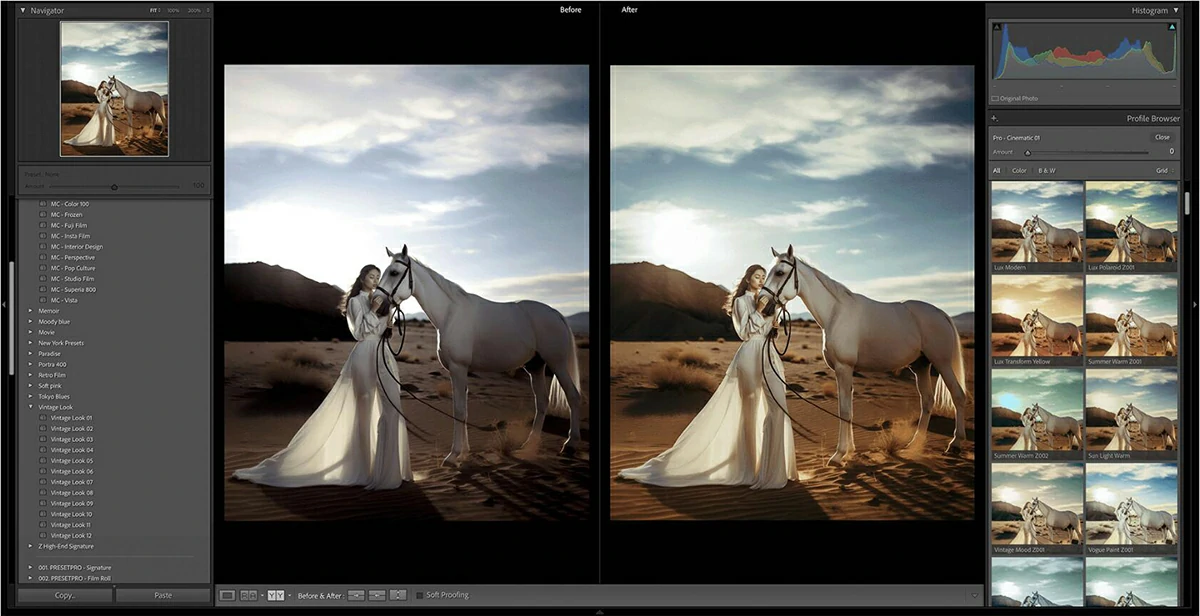Select the MC - Superia 800 preset
The height and width of the screenshot is (616, 1200).
[x=73, y=290]
